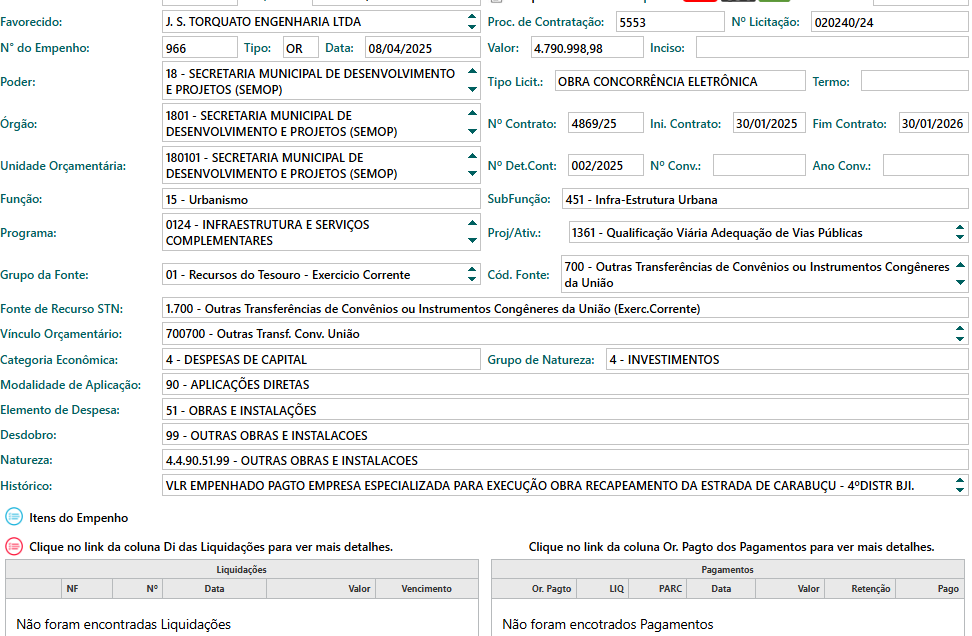Click the Nº column header in Liquidações
Screen dimensions: 972x636
pyautogui.click(x=138, y=588)
